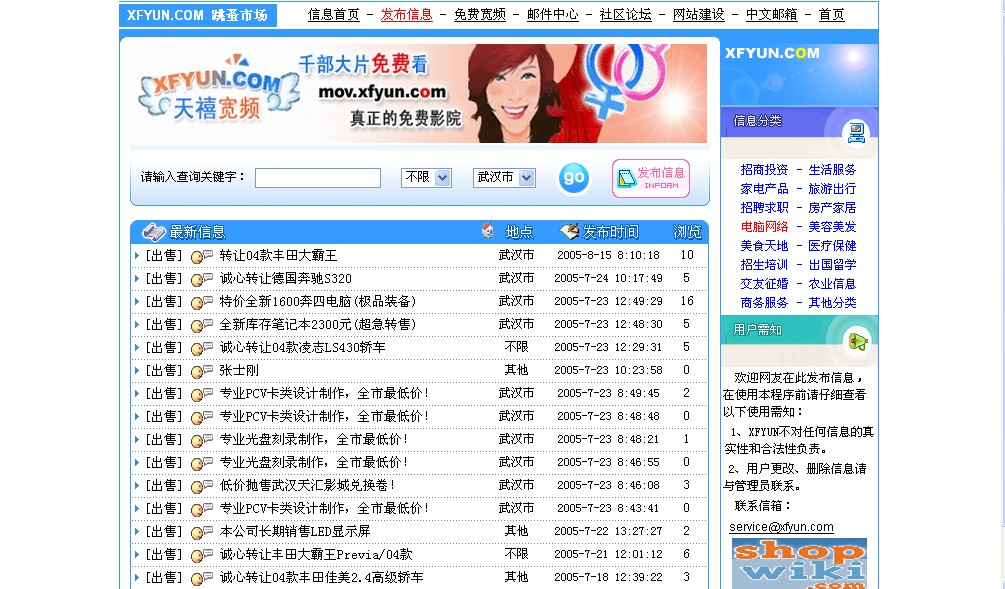This screenshot has width=1005, height=589.
Task: Open listing 诚心转让德国奔驰S320
Action: click(x=286, y=278)
